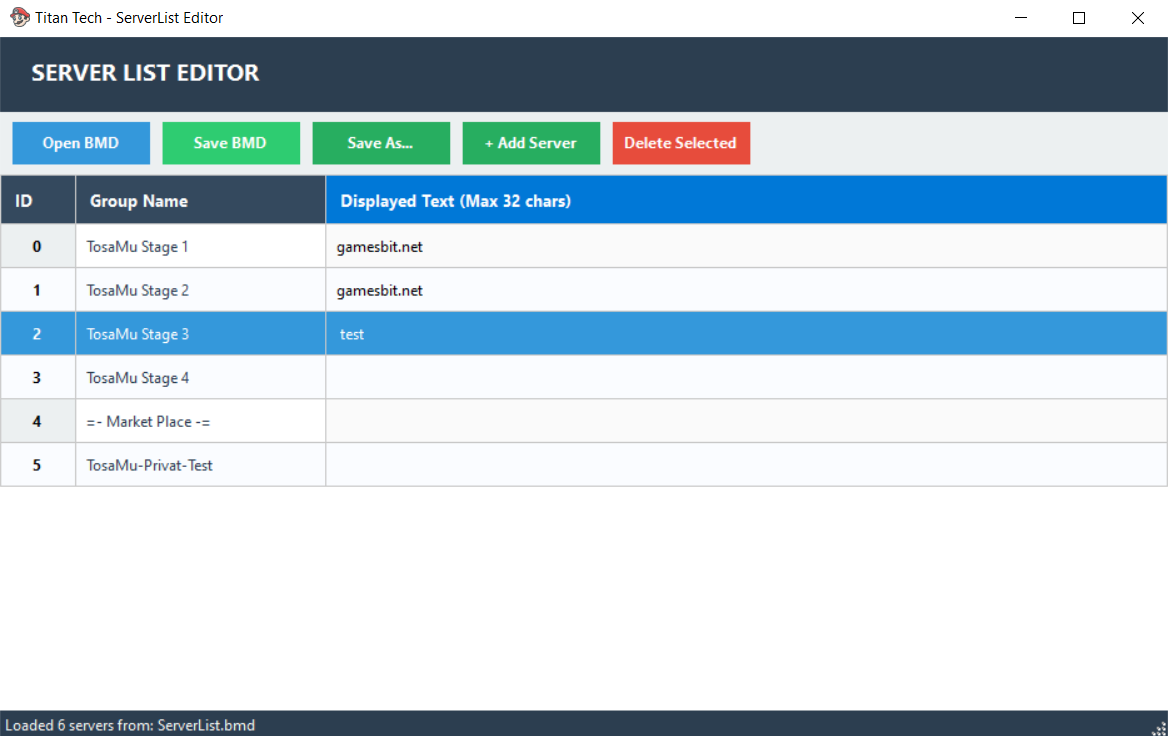
Task: Add a new server with + Add Server
Action: point(531,143)
